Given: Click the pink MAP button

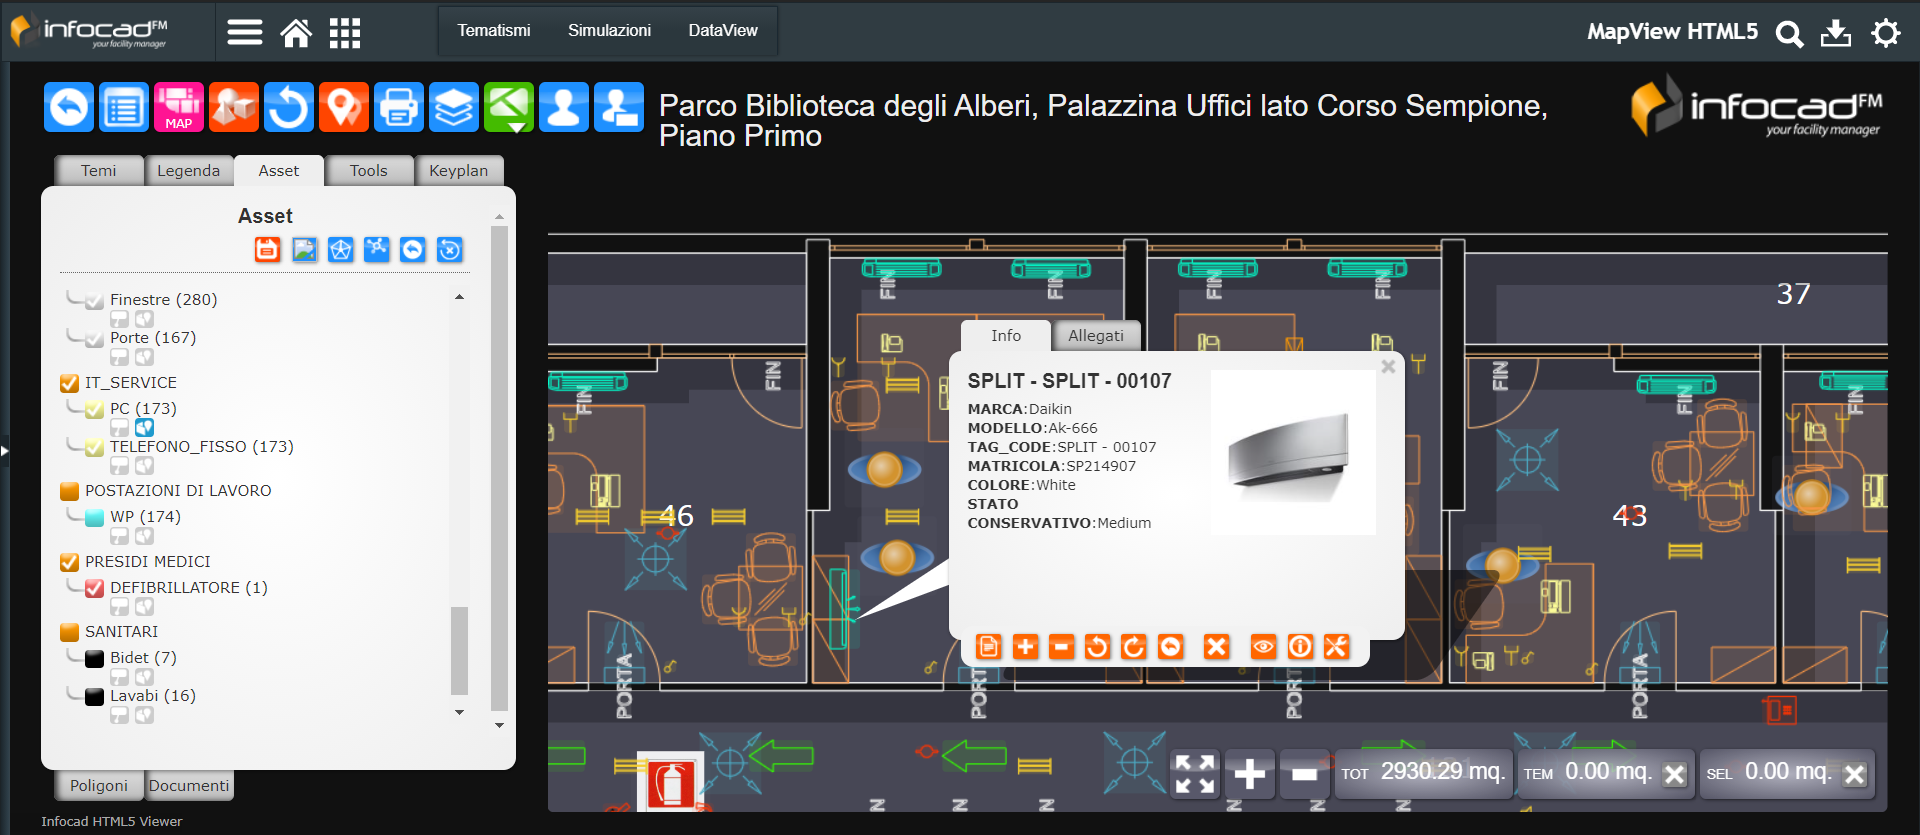Looking at the screenshot, I should (x=179, y=107).
